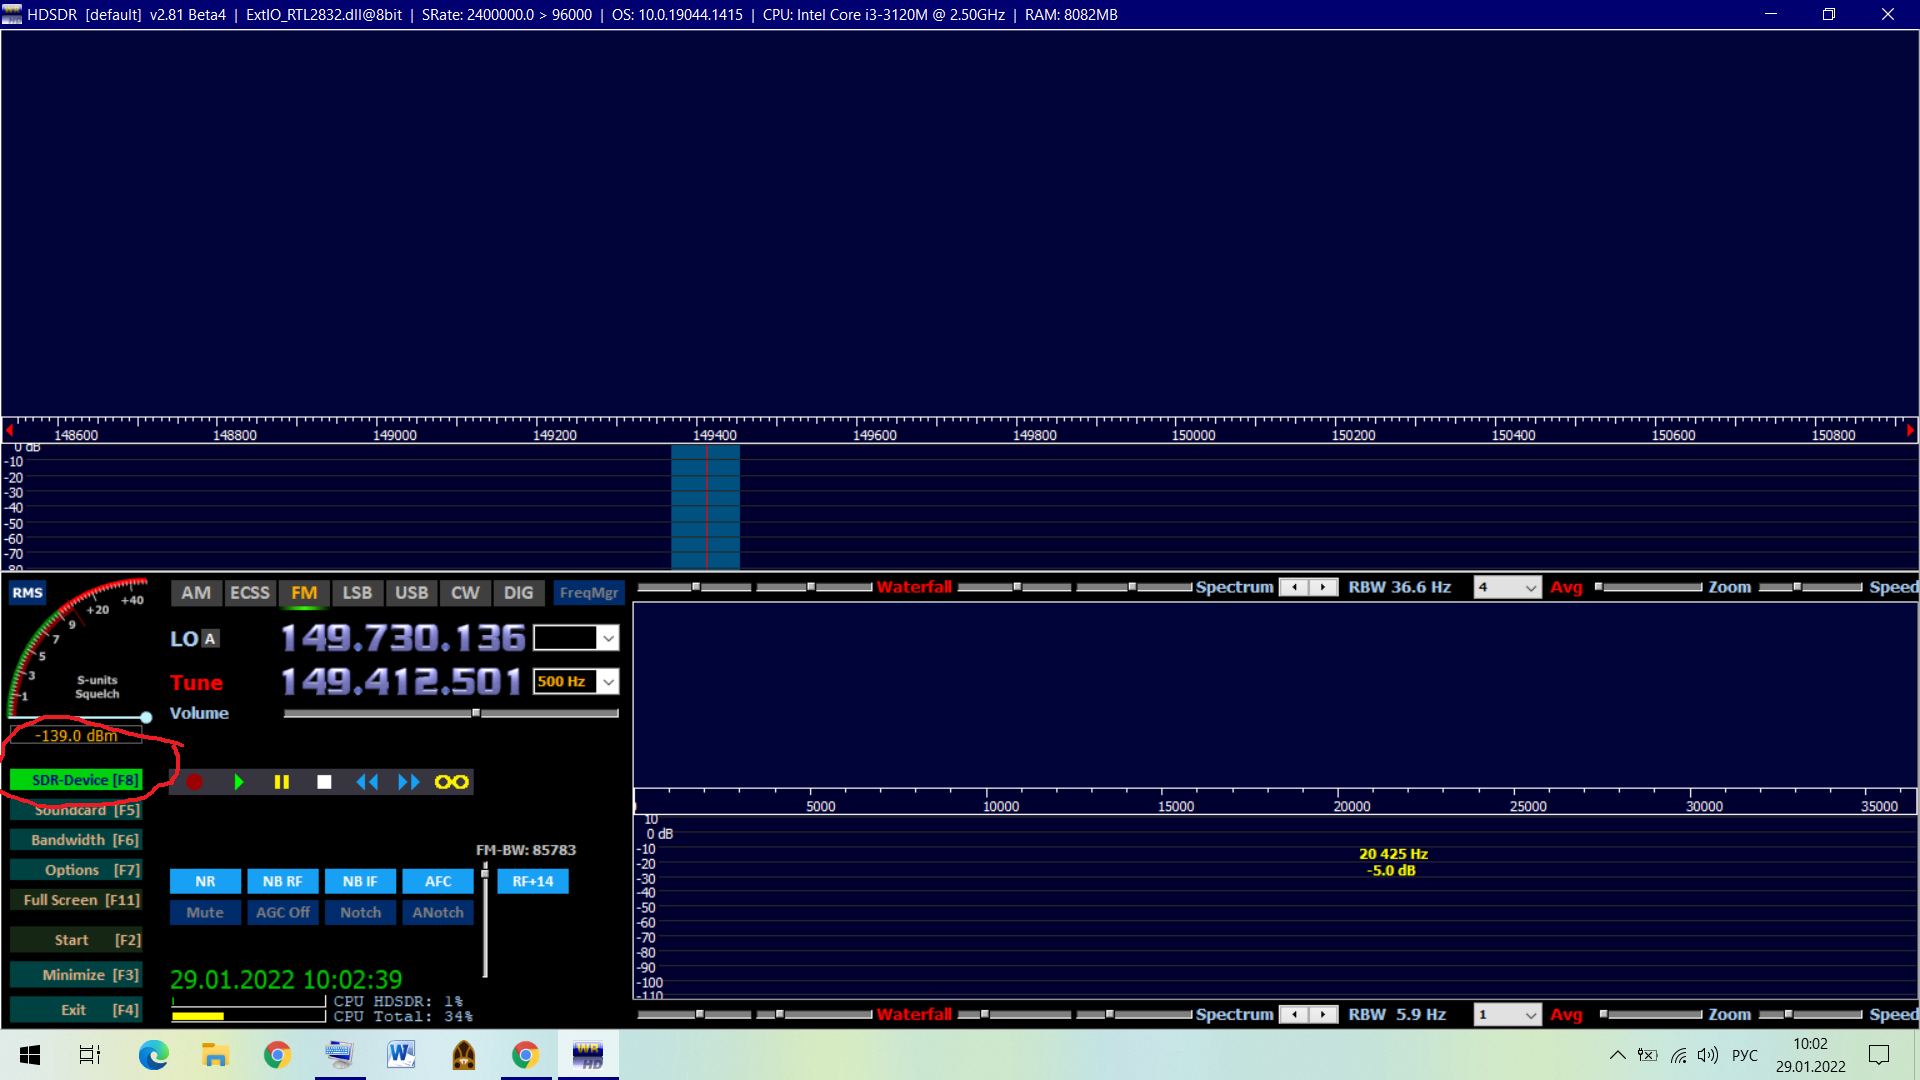1920x1080 pixels.
Task: Switch to USB demodulation mode
Action: (411, 593)
